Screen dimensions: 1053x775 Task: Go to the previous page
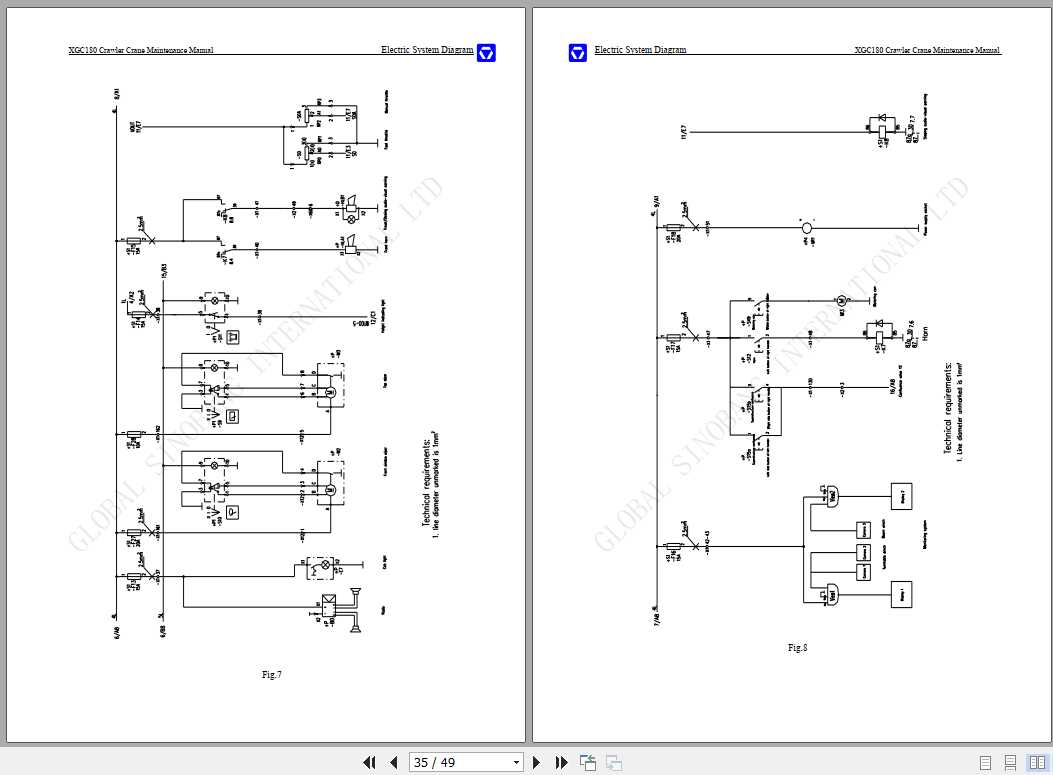pyautogui.click(x=394, y=762)
